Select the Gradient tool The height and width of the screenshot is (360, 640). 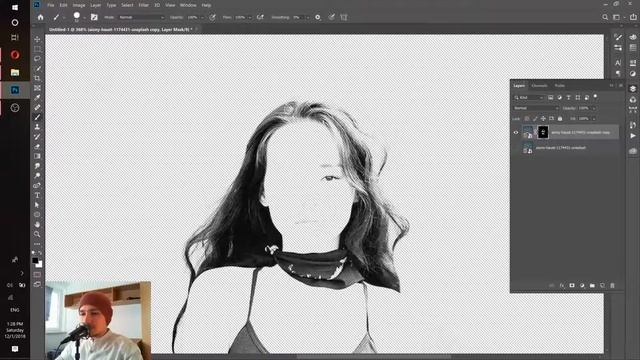point(37,156)
